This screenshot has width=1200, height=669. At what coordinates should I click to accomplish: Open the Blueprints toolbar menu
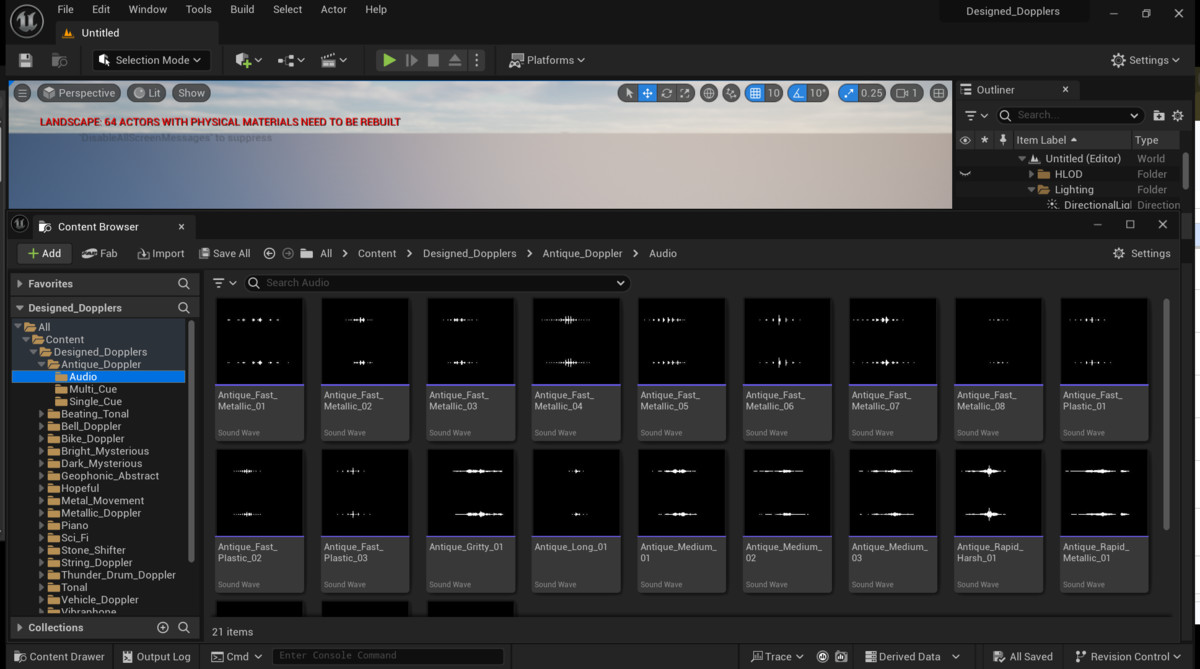(291, 60)
